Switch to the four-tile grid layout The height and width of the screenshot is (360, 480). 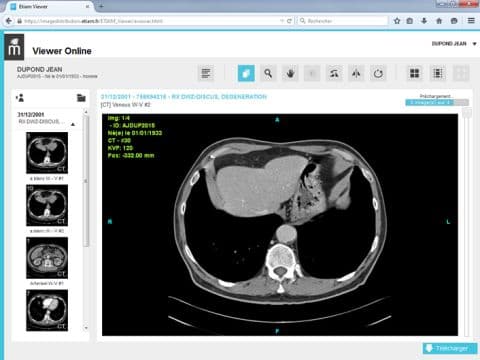click(414, 73)
